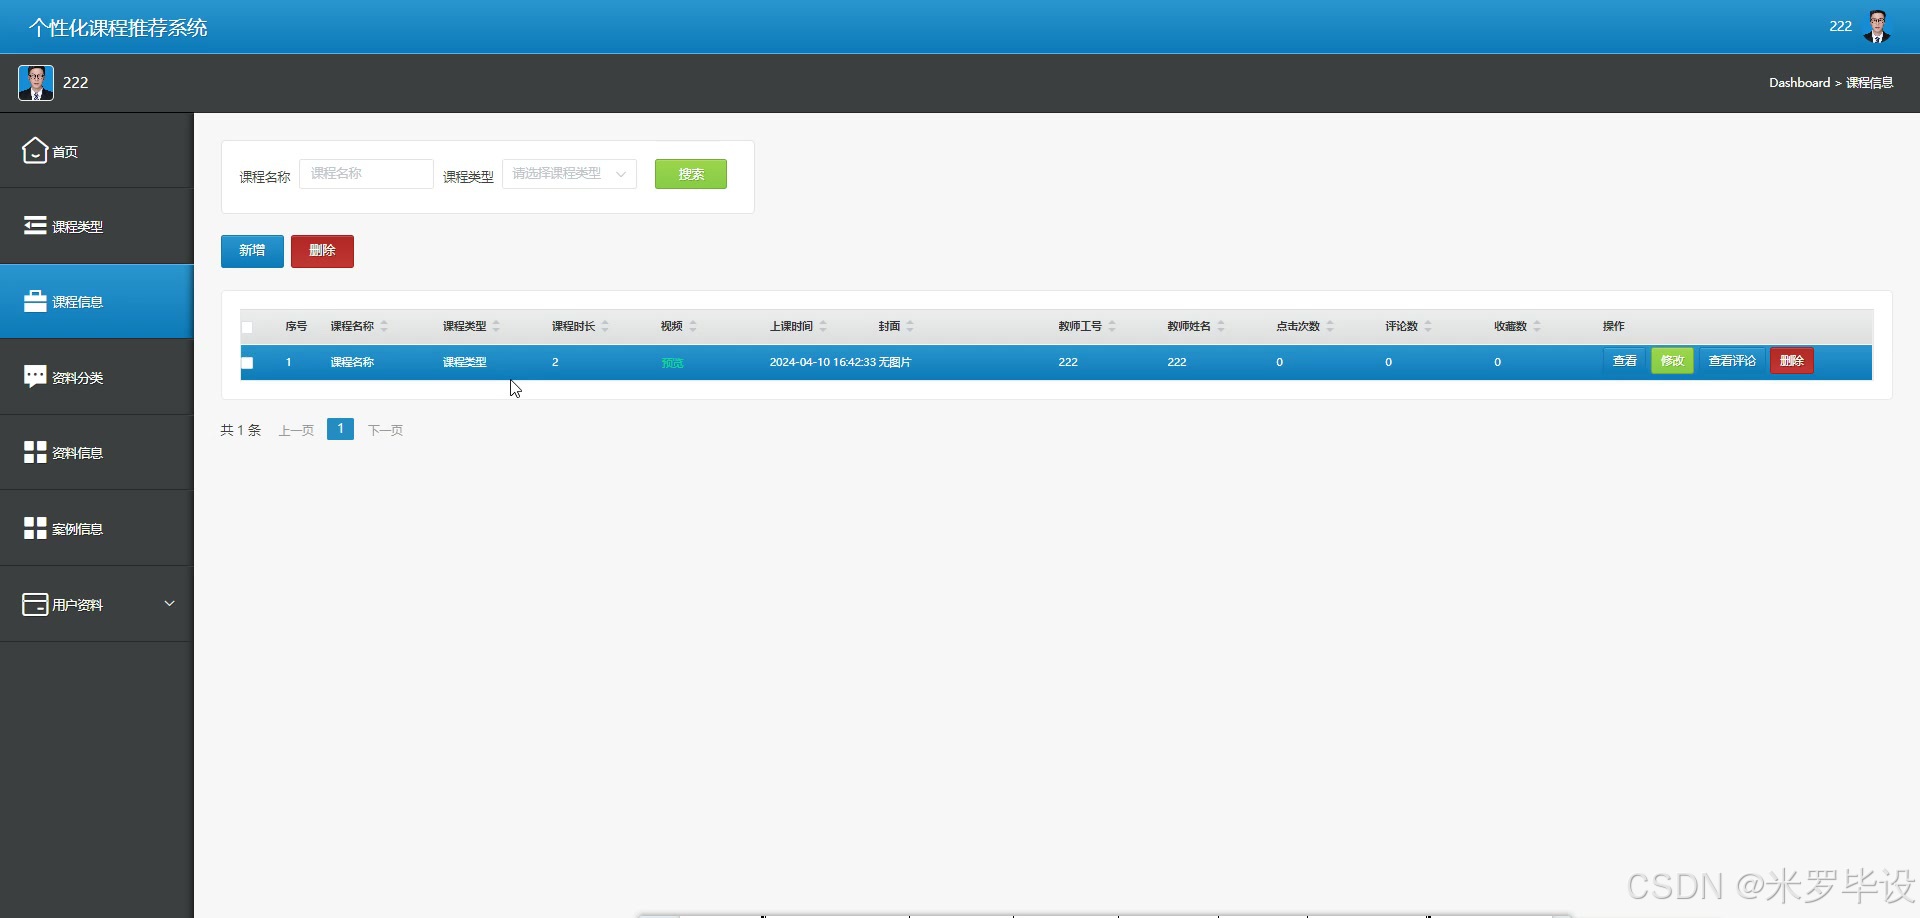Viewport: 1920px width, 918px height.
Task: Click 下一页 pagination link
Action: pos(385,430)
